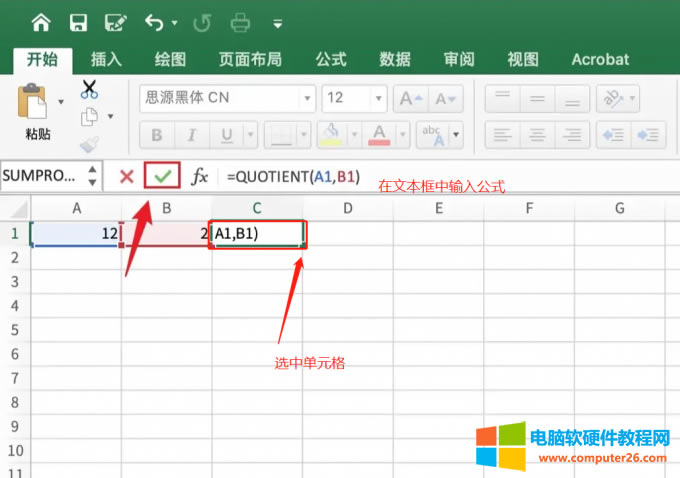This screenshot has height=478, width=680.
Task: Click the text orientation icon
Action: 613,99
